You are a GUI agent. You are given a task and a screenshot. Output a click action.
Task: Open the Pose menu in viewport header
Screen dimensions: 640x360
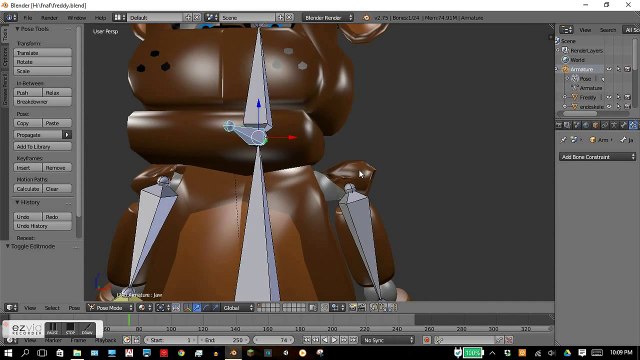pyautogui.click(x=74, y=308)
